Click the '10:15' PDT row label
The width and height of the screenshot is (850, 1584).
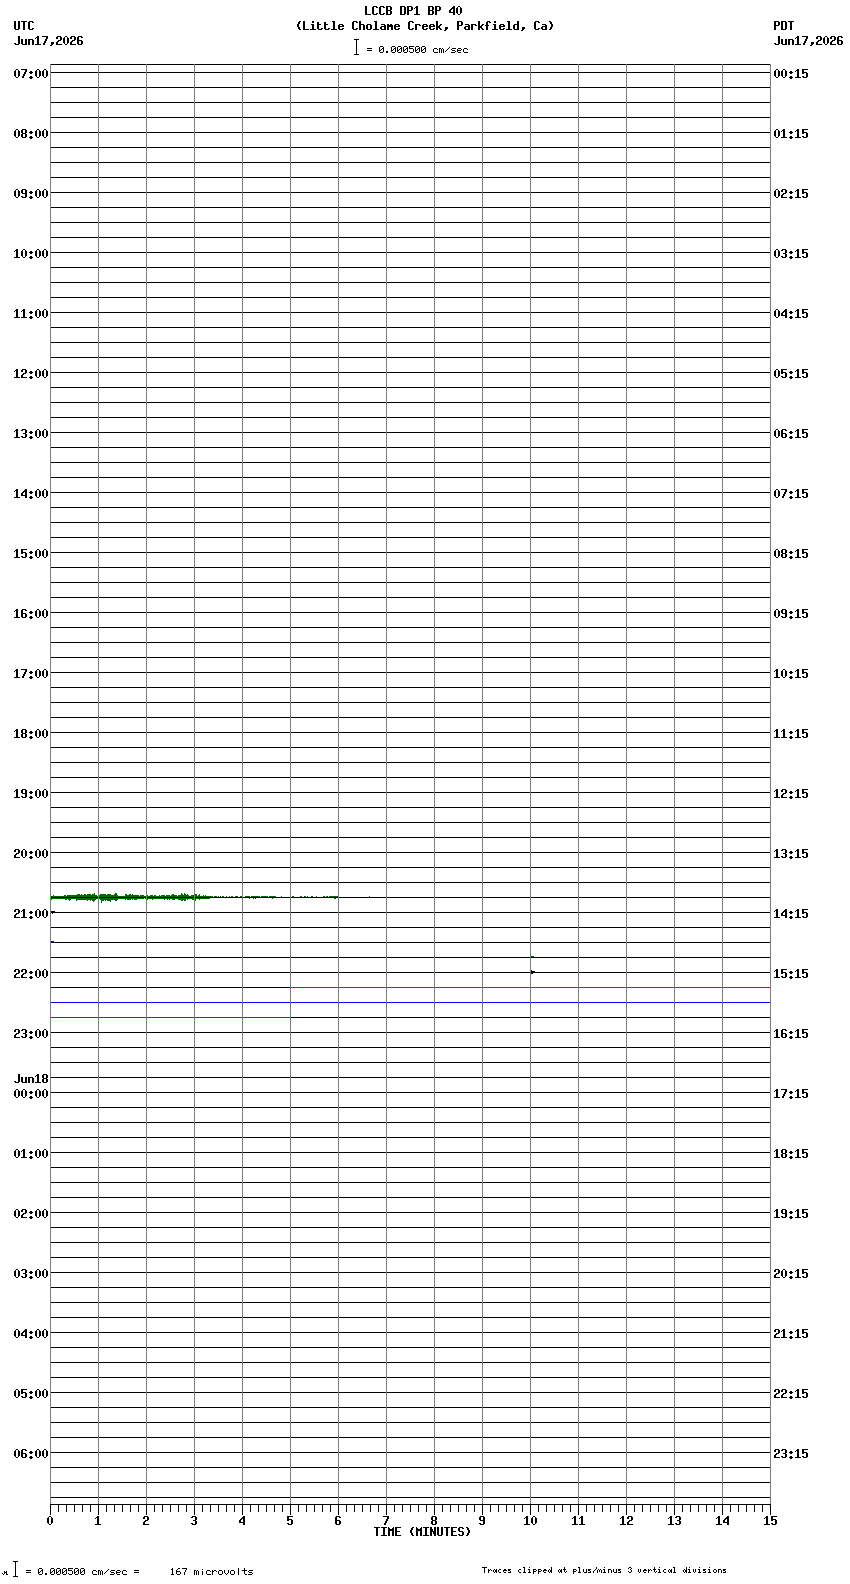coord(791,674)
